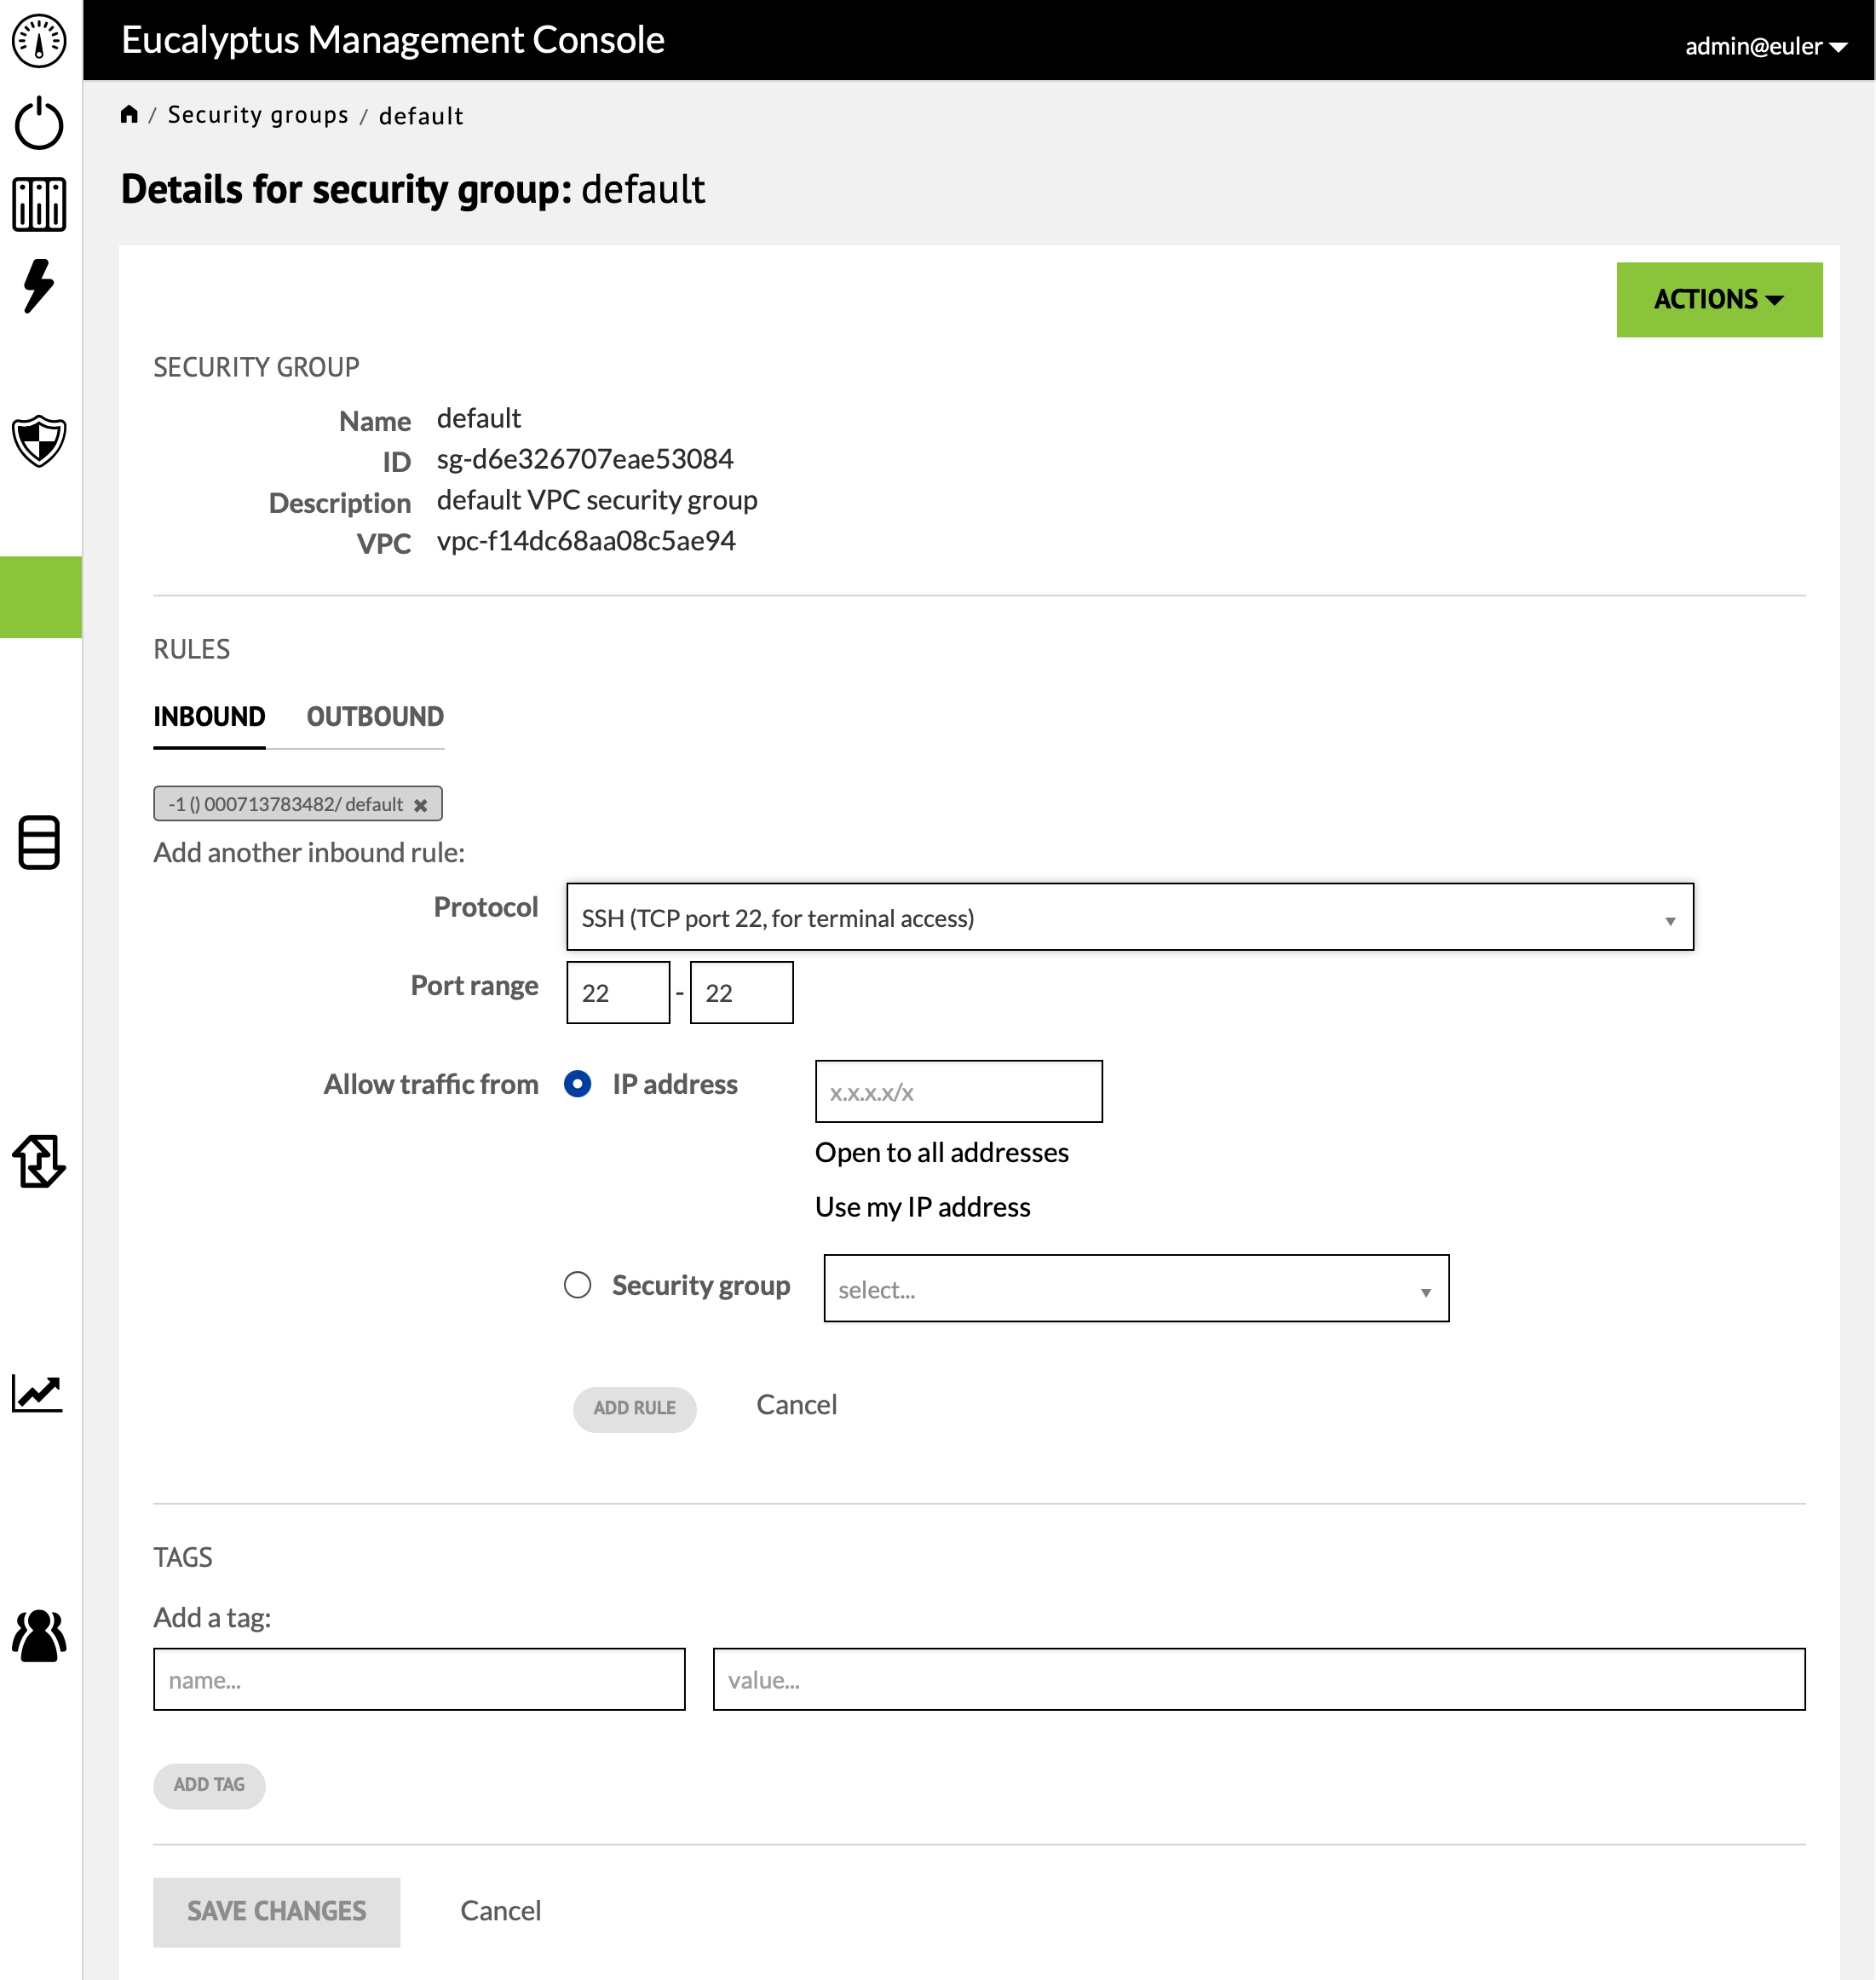The width and height of the screenshot is (1876, 1980).
Task: Click the green highlighted sidebar item
Action: click(41, 597)
